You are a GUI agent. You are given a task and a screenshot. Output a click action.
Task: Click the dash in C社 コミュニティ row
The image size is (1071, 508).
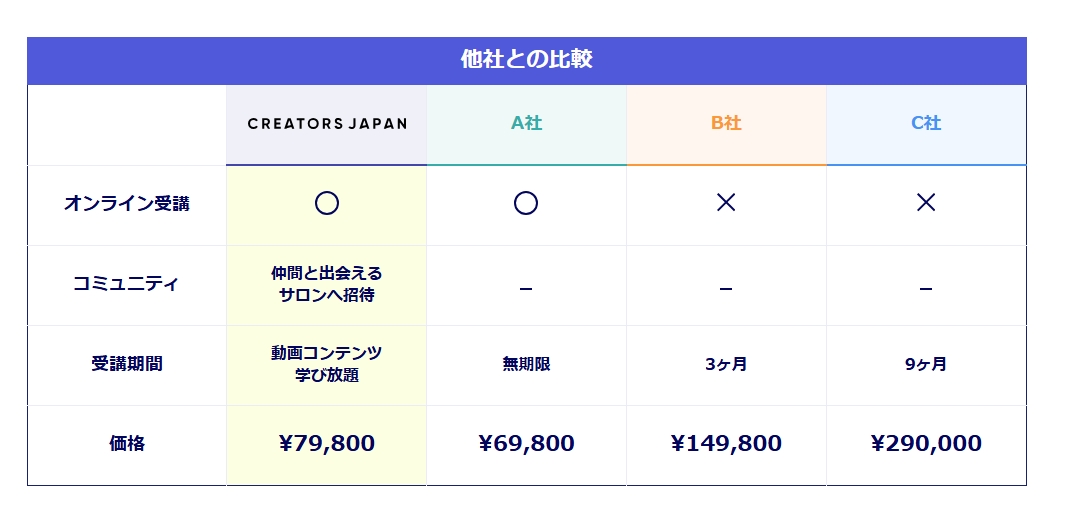point(926,289)
